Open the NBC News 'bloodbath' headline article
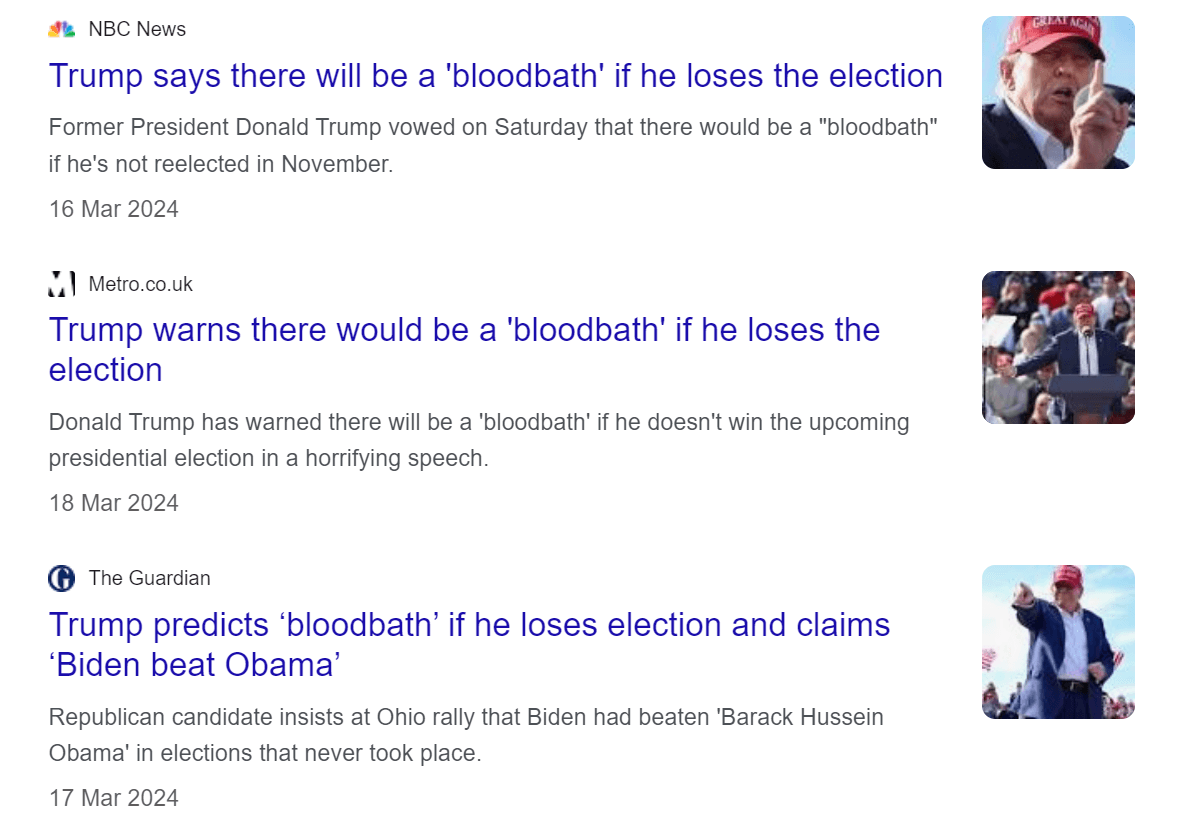The height and width of the screenshot is (828, 1195). 495,76
